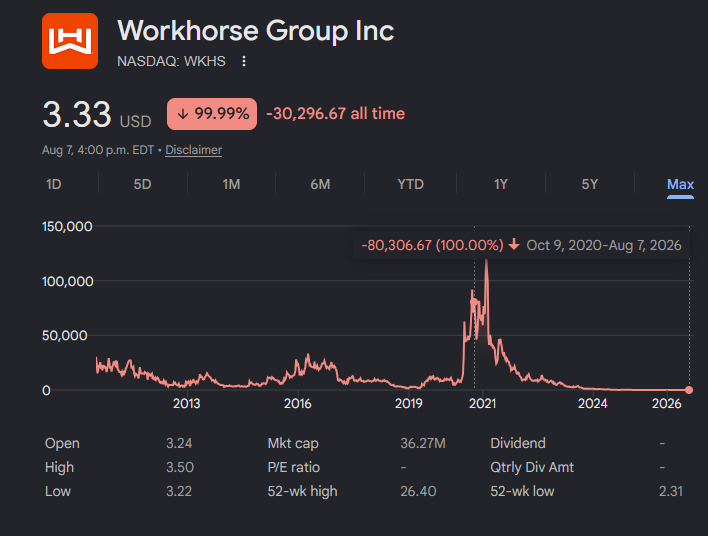Click the Open value 3.24

(x=179, y=443)
